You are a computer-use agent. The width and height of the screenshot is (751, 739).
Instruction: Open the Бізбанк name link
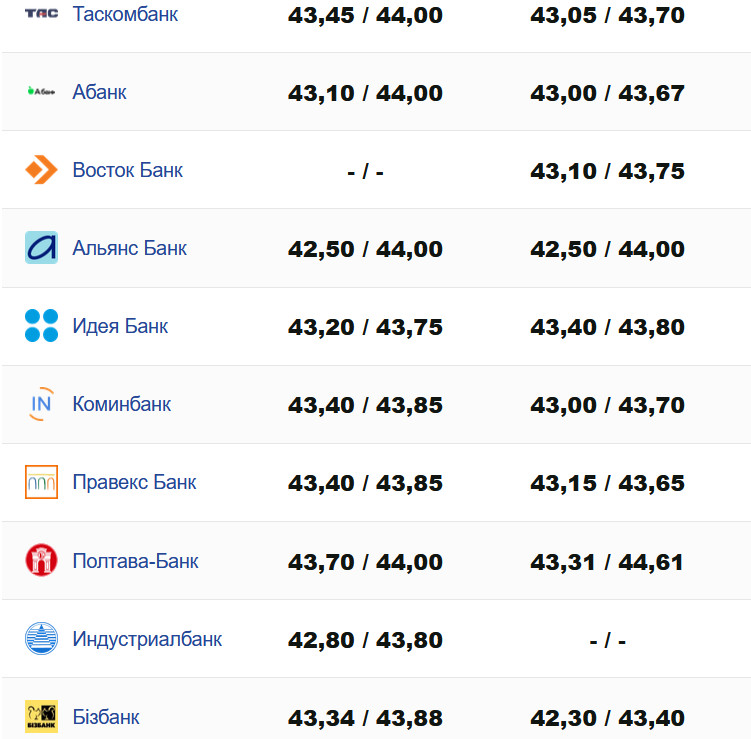(x=106, y=716)
